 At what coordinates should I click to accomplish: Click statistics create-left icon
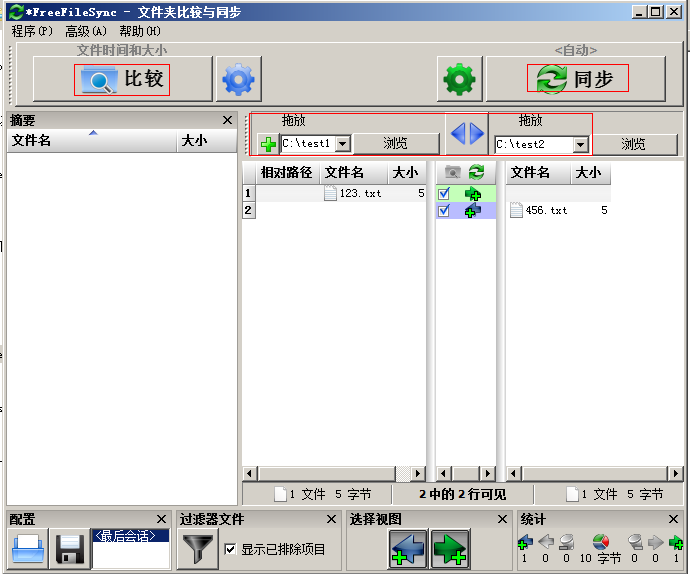[x=525, y=542]
